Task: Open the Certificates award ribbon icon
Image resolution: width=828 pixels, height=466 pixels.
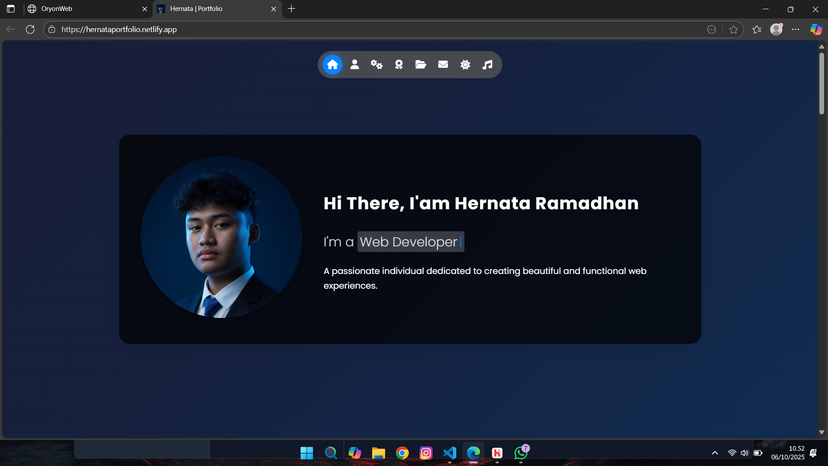Action: point(399,64)
